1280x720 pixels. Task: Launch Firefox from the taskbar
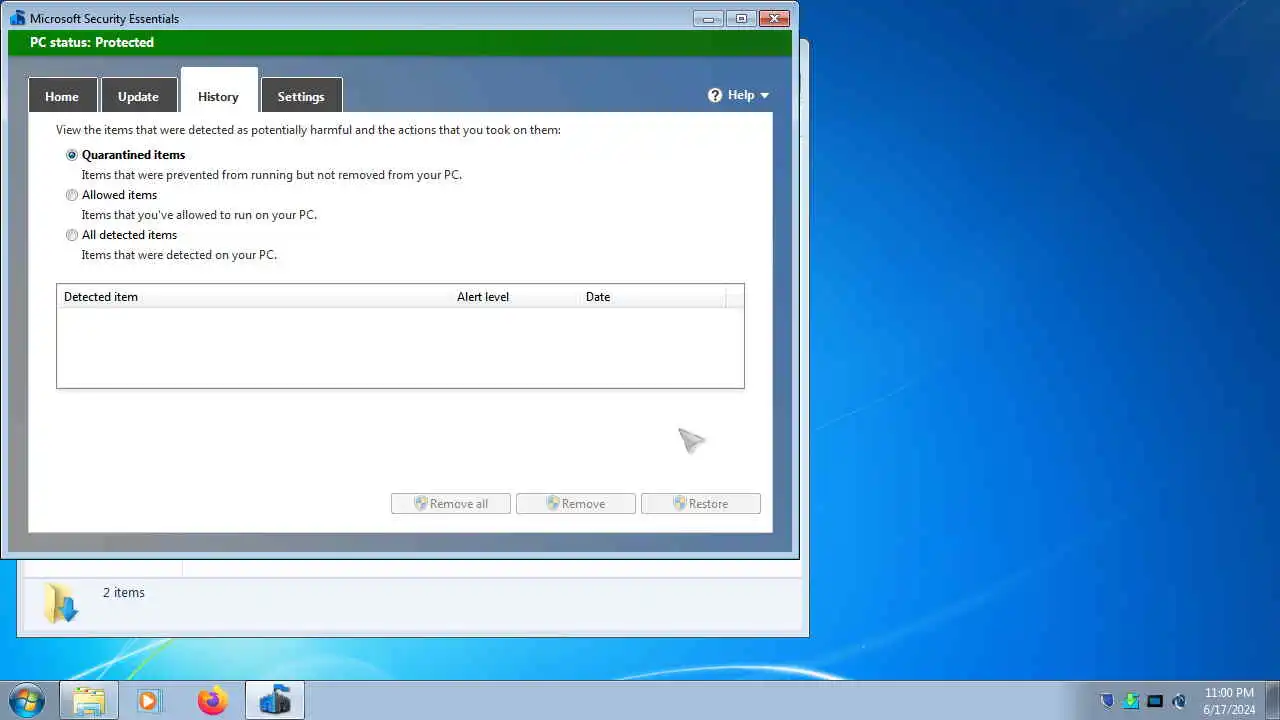pos(212,700)
